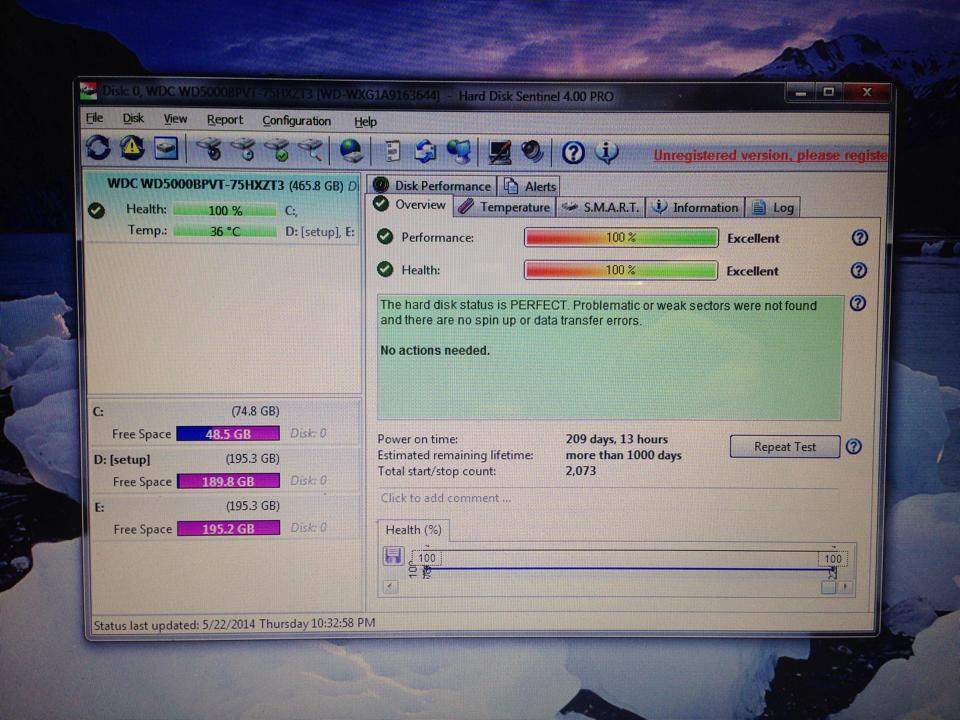Click the toolbar question mark help icon
Viewport: 960px width, 720px height.
coord(573,152)
